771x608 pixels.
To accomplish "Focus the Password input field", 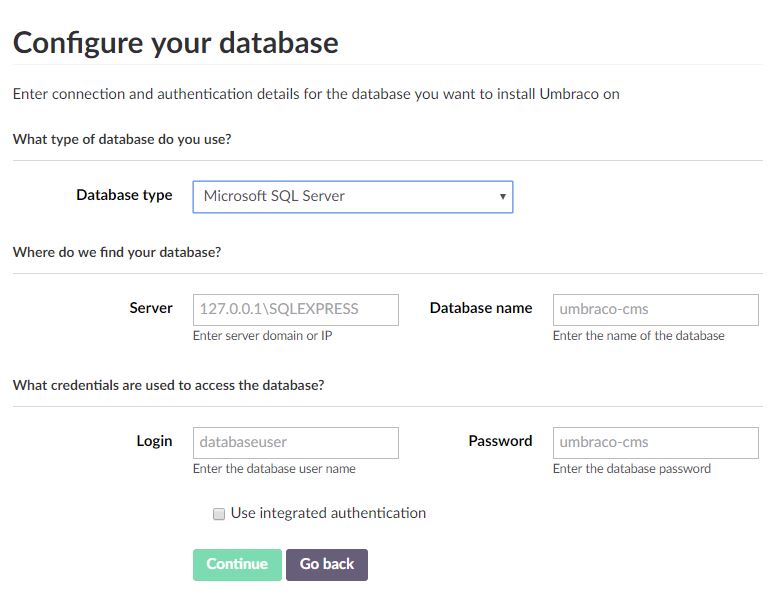I will tap(655, 442).
